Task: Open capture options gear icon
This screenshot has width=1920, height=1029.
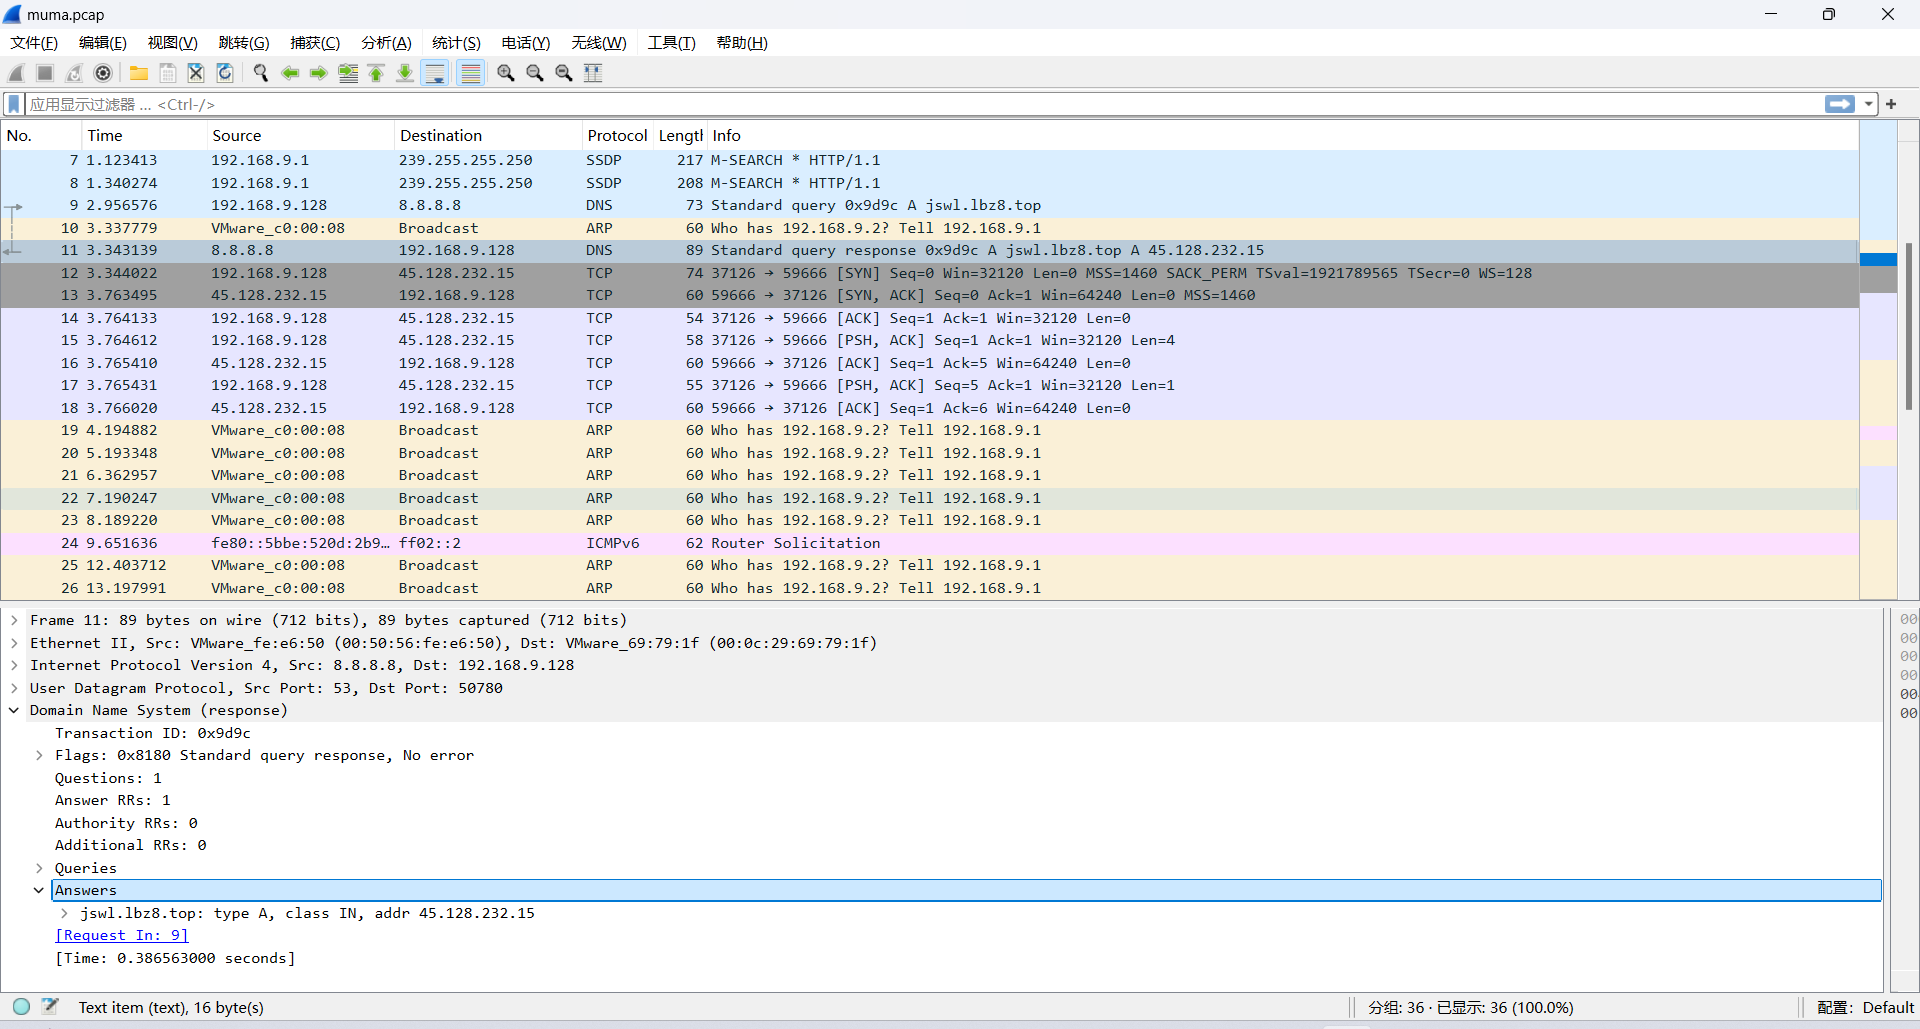Action: [x=103, y=73]
